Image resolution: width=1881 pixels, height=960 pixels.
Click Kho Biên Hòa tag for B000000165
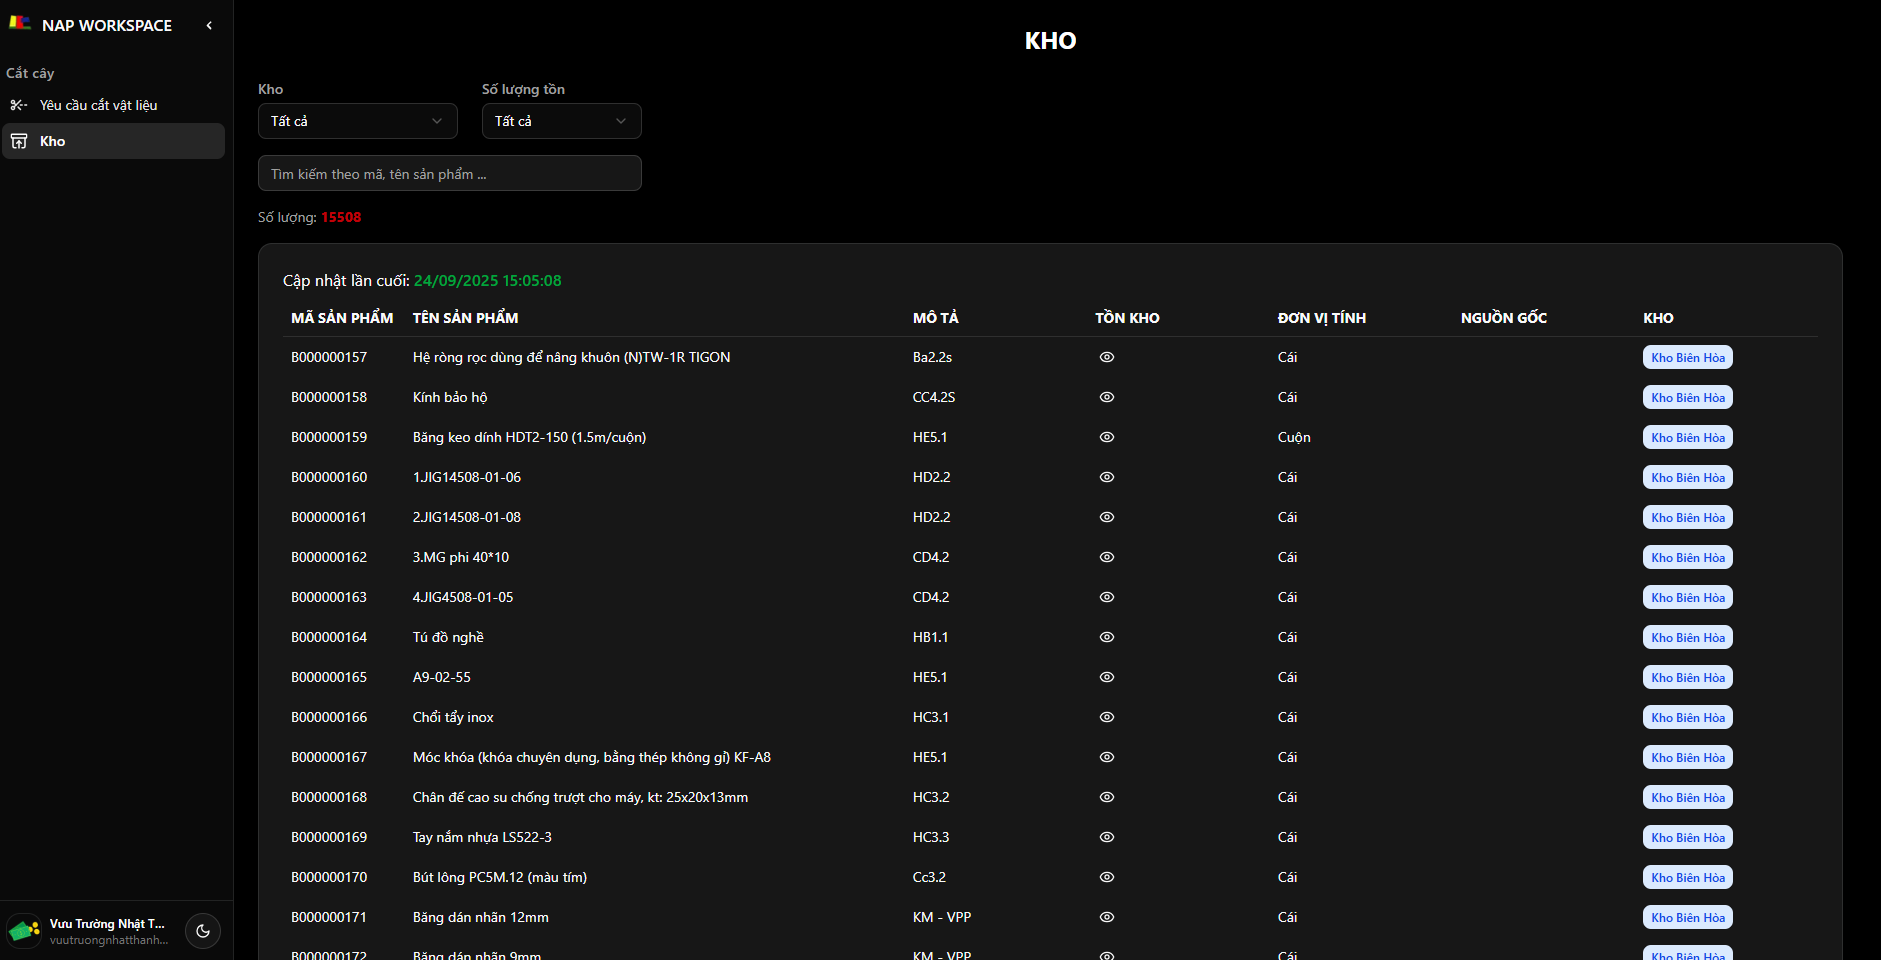pos(1687,677)
